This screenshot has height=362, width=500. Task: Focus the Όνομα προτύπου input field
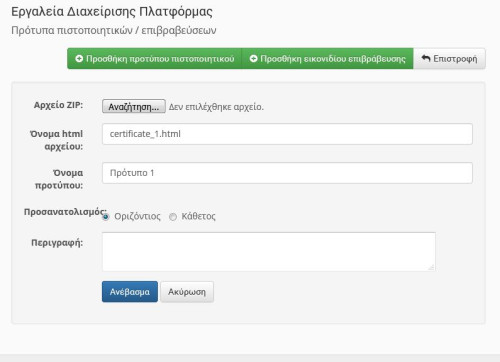click(x=287, y=173)
